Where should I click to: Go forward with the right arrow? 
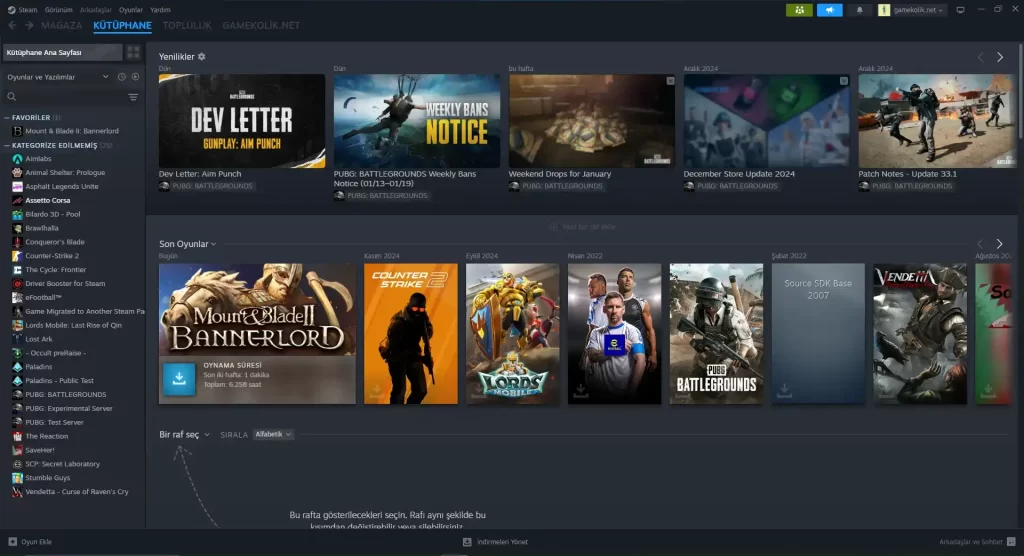[x=29, y=25]
